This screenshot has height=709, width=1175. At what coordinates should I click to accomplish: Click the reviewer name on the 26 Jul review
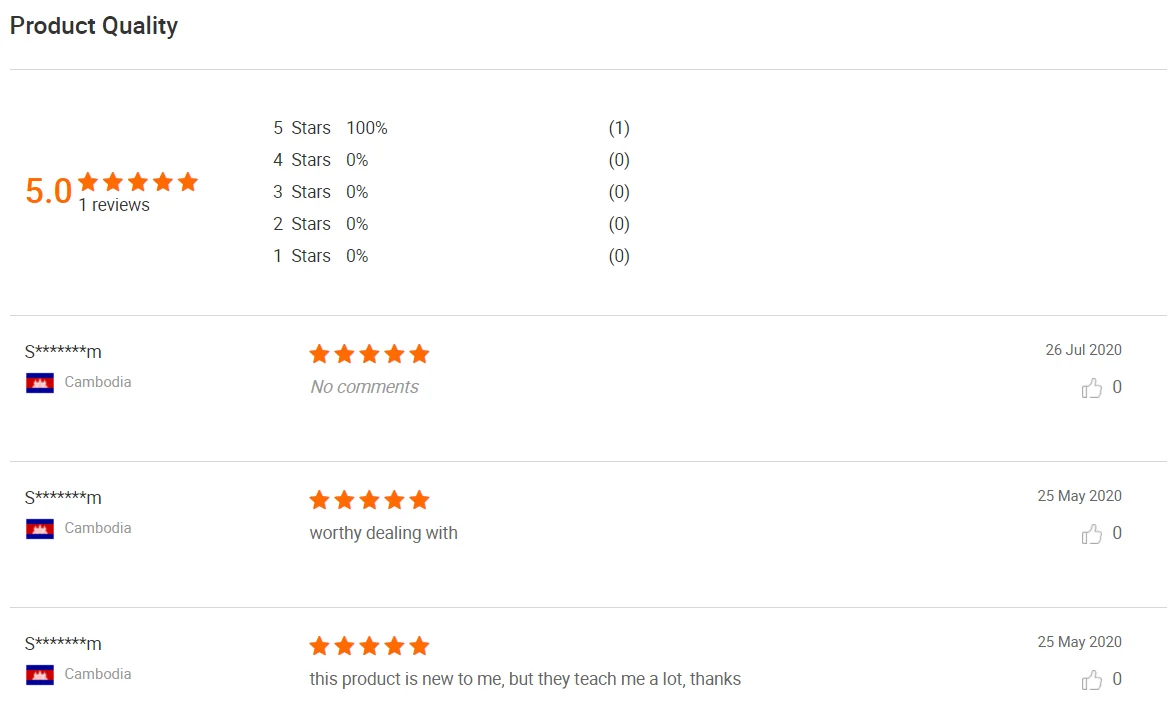click(63, 352)
